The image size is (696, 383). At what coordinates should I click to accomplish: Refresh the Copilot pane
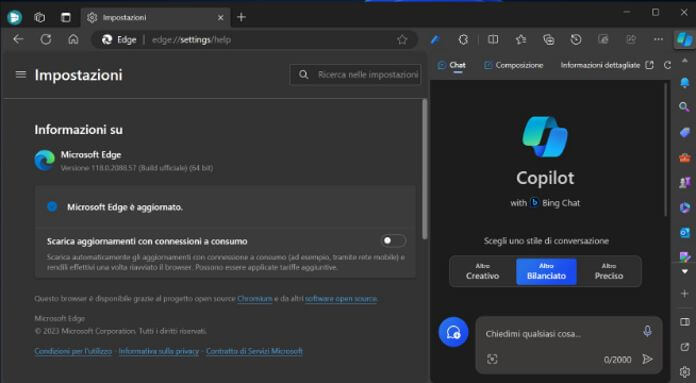coord(667,65)
